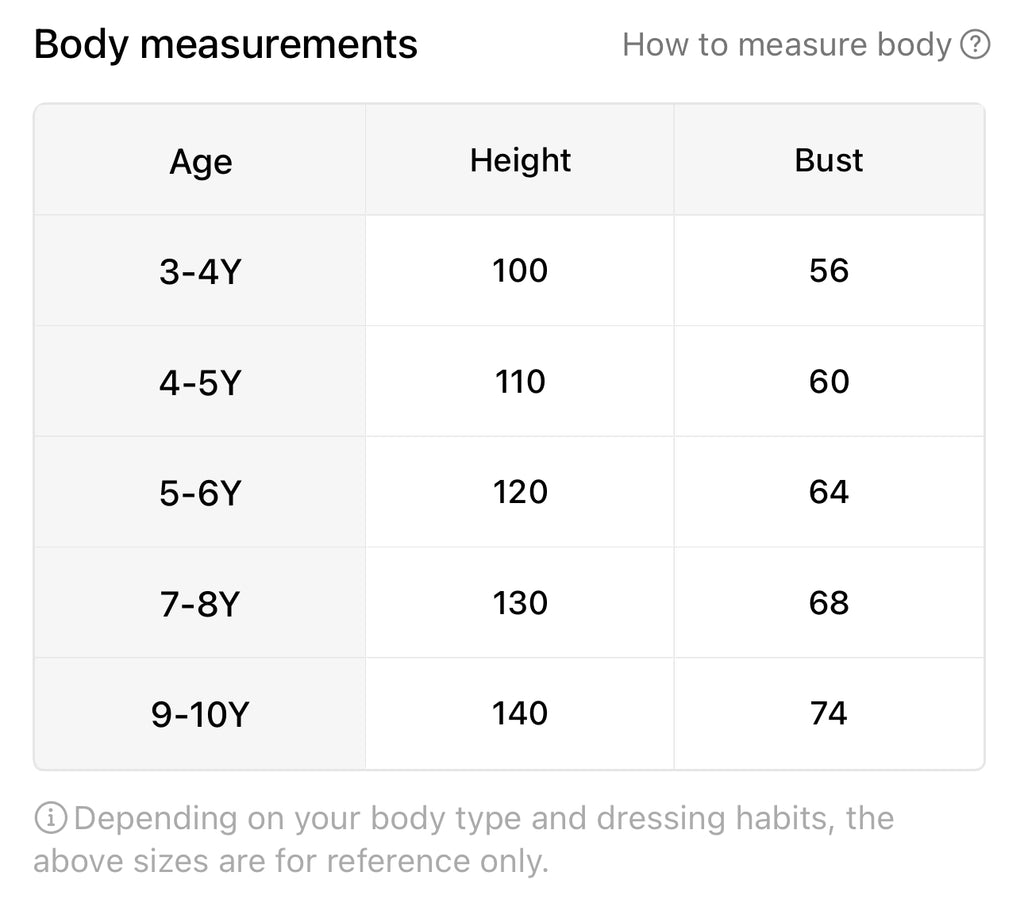
Task: Click the info icon beside disclaimer
Action: click(x=50, y=819)
